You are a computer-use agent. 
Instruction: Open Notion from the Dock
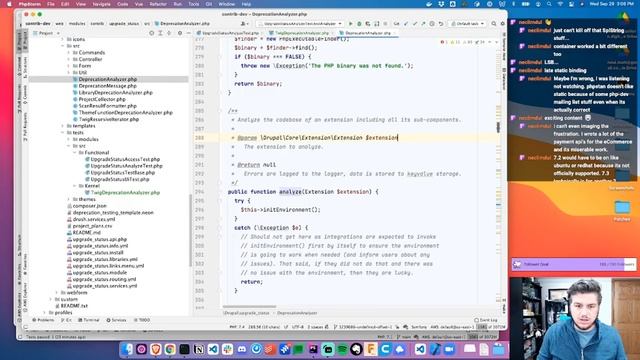(x=199, y=349)
